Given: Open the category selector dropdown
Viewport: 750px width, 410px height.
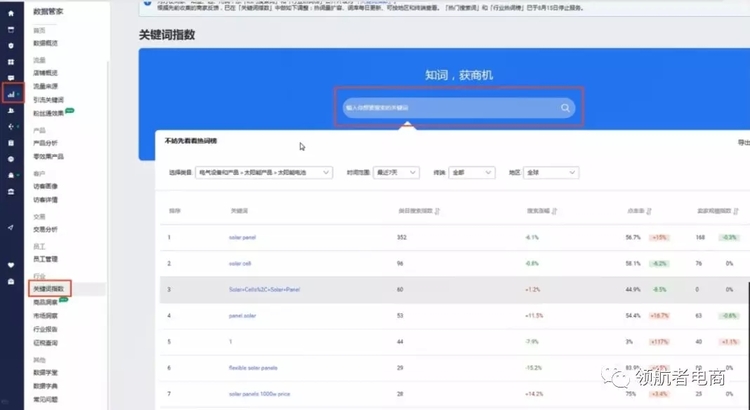Looking at the screenshot, I should point(264,172).
